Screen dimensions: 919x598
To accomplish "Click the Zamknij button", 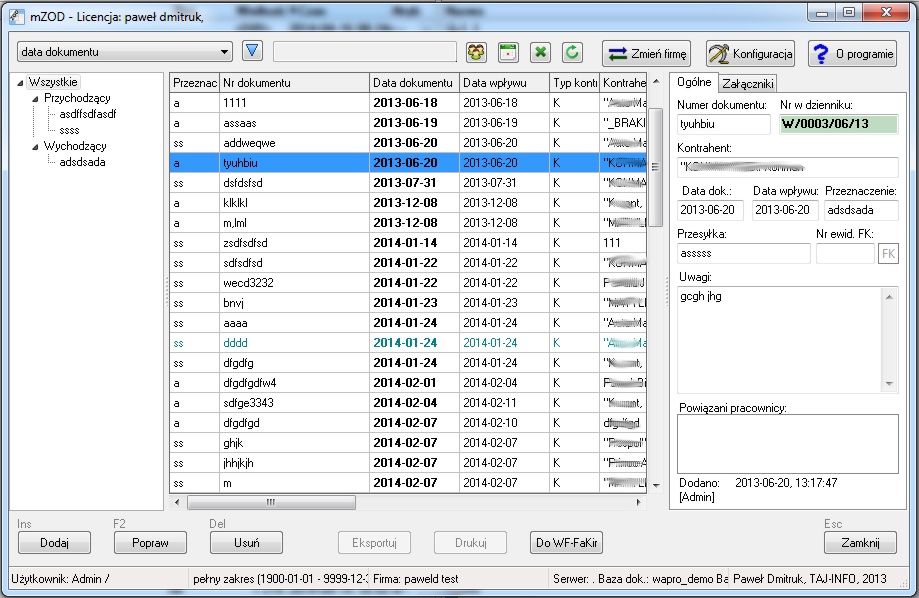I will 860,543.
